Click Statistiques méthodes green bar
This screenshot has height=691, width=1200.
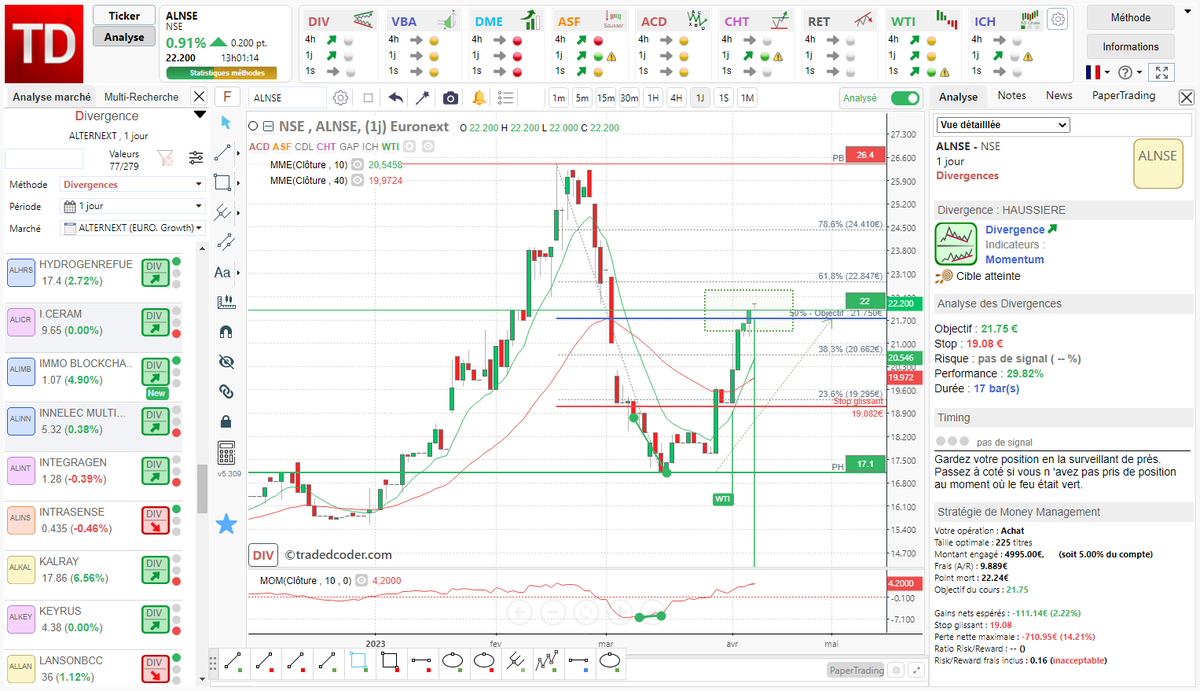221,73
